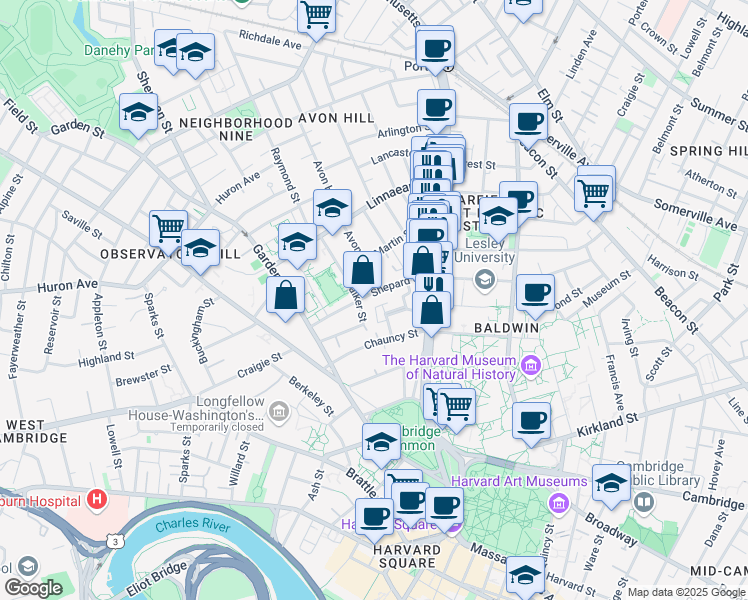Click the graduation cap marker near Linnaean St
The width and height of the screenshot is (748, 600).
(x=332, y=211)
